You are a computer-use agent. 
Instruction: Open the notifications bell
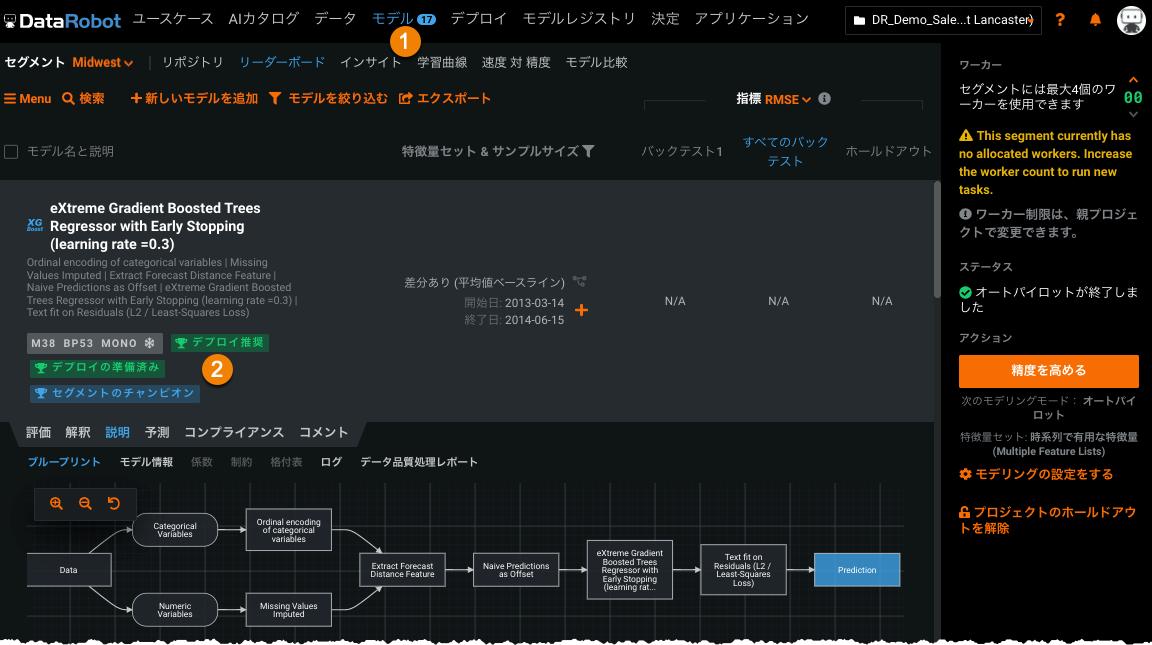[1095, 20]
